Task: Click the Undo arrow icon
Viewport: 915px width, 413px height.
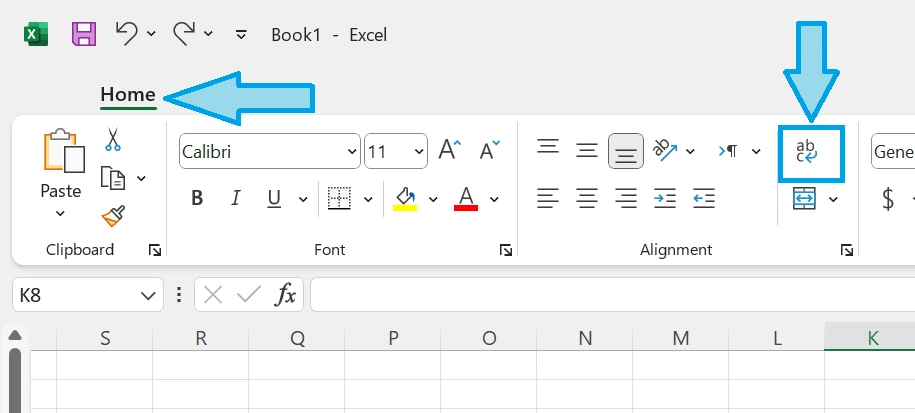Action: pos(126,34)
